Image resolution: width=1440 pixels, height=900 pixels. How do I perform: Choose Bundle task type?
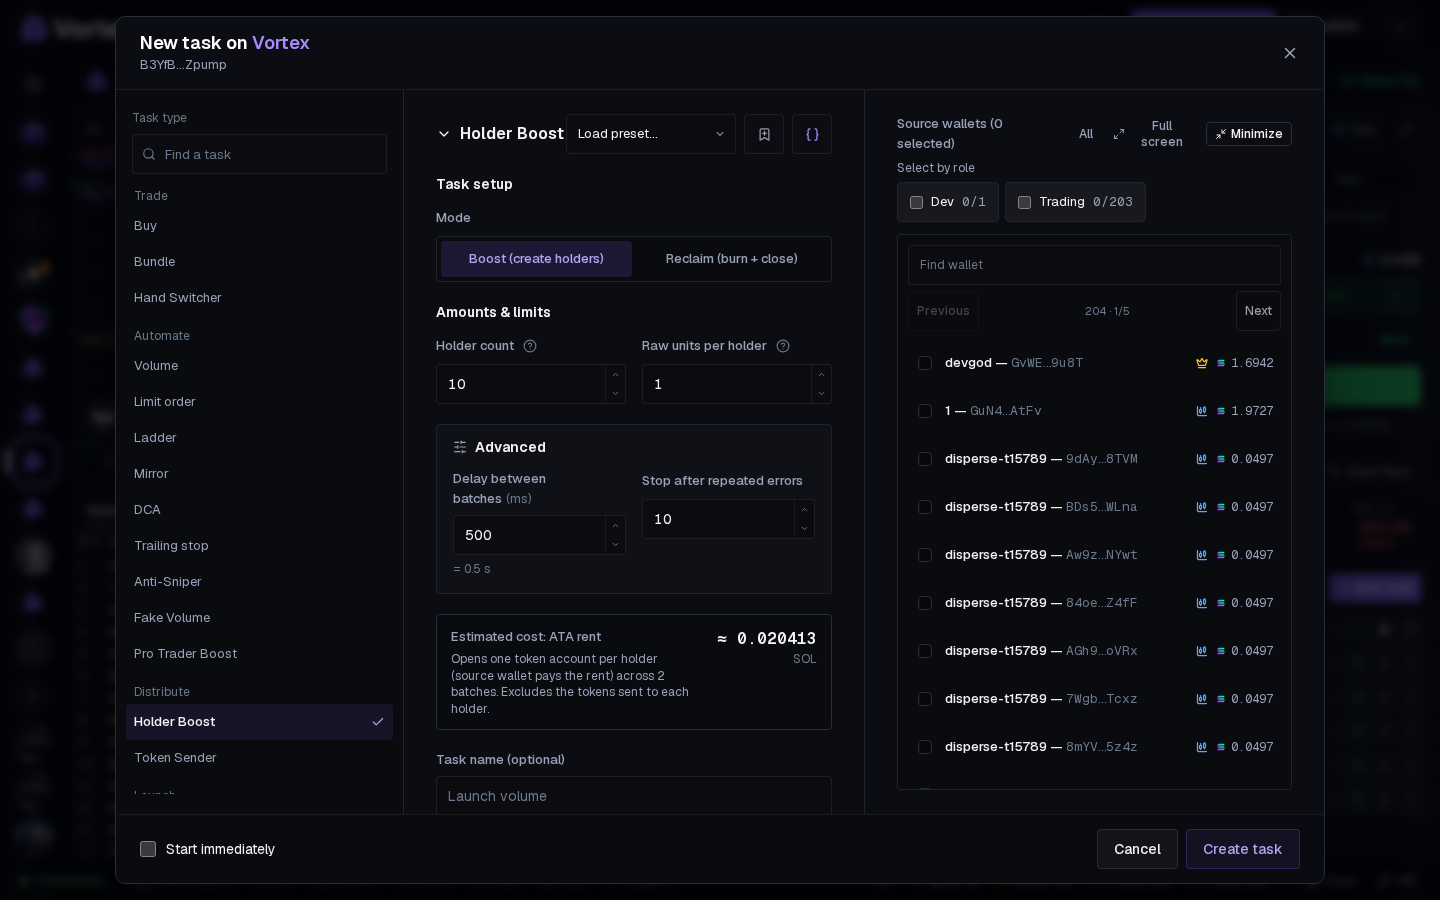tap(259, 262)
